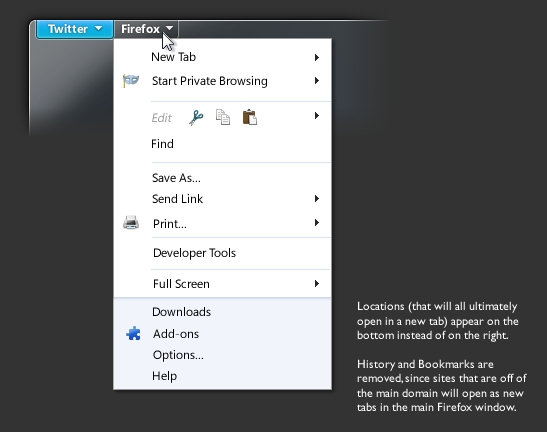Screen dimensions: 547x432
Task: Expand the Start Private Browsing submenu arrow
Action: tap(317, 81)
